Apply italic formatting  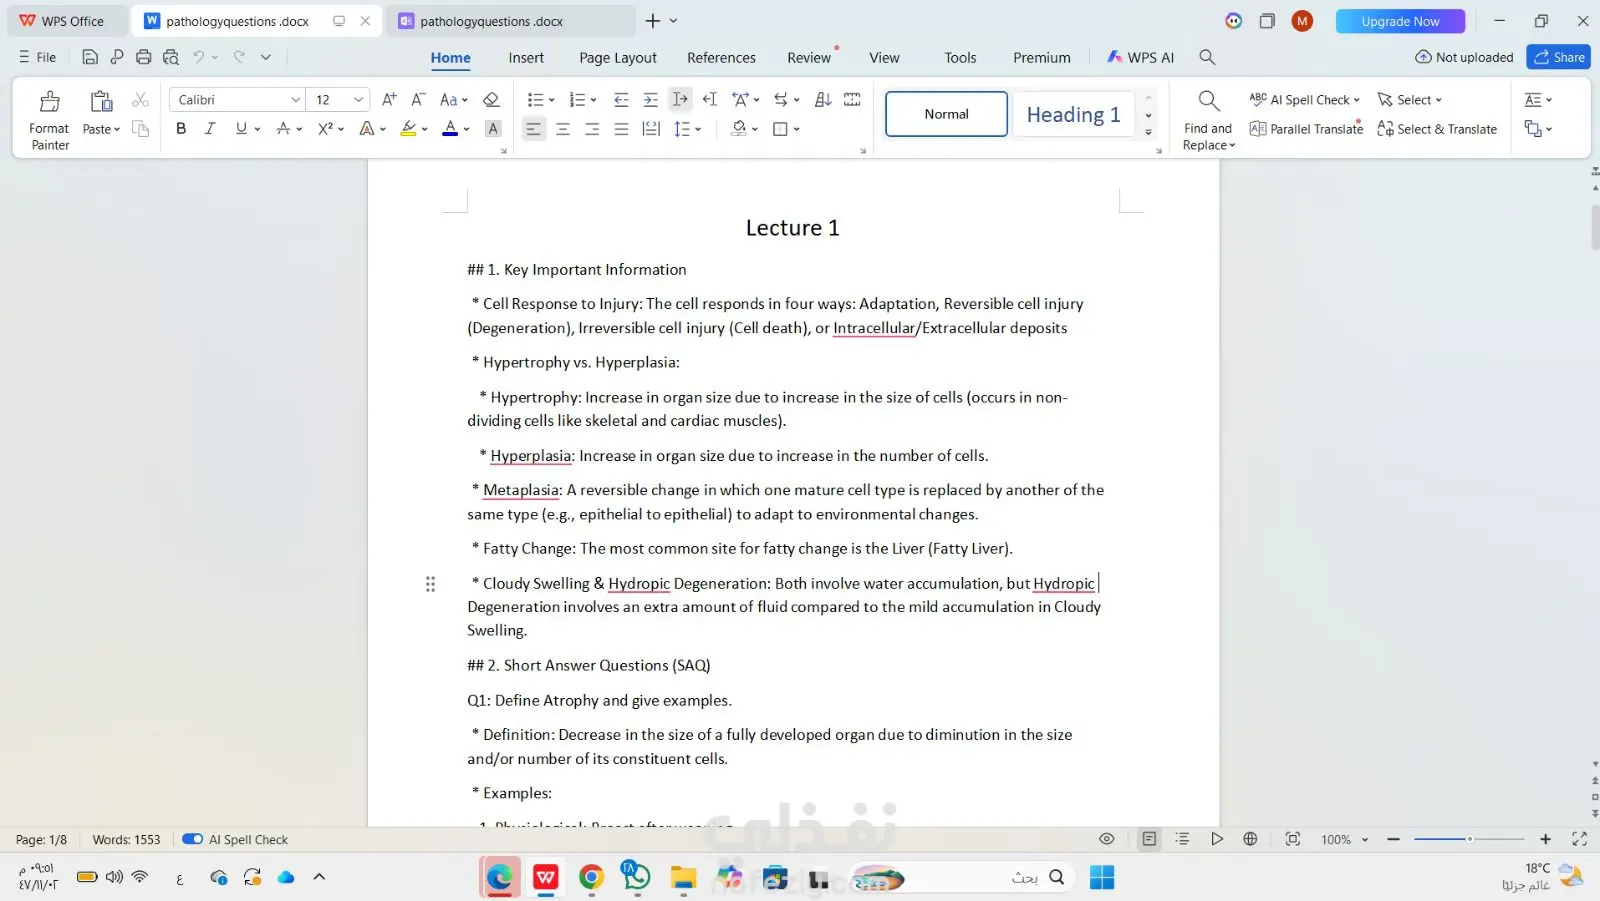pyautogui.click(x=210, y=128)
